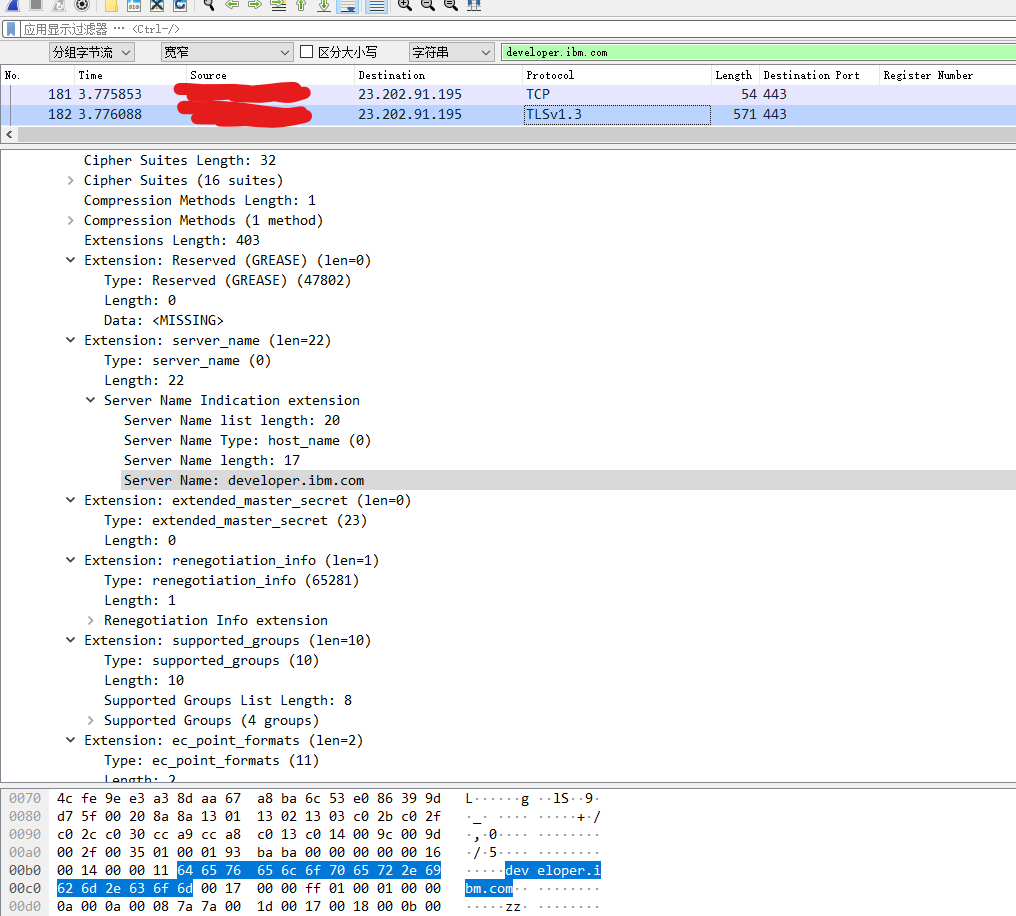Screen dimensions: 1016x916
Task: Zoom out the packet text
Action: (x=428, y=5)
